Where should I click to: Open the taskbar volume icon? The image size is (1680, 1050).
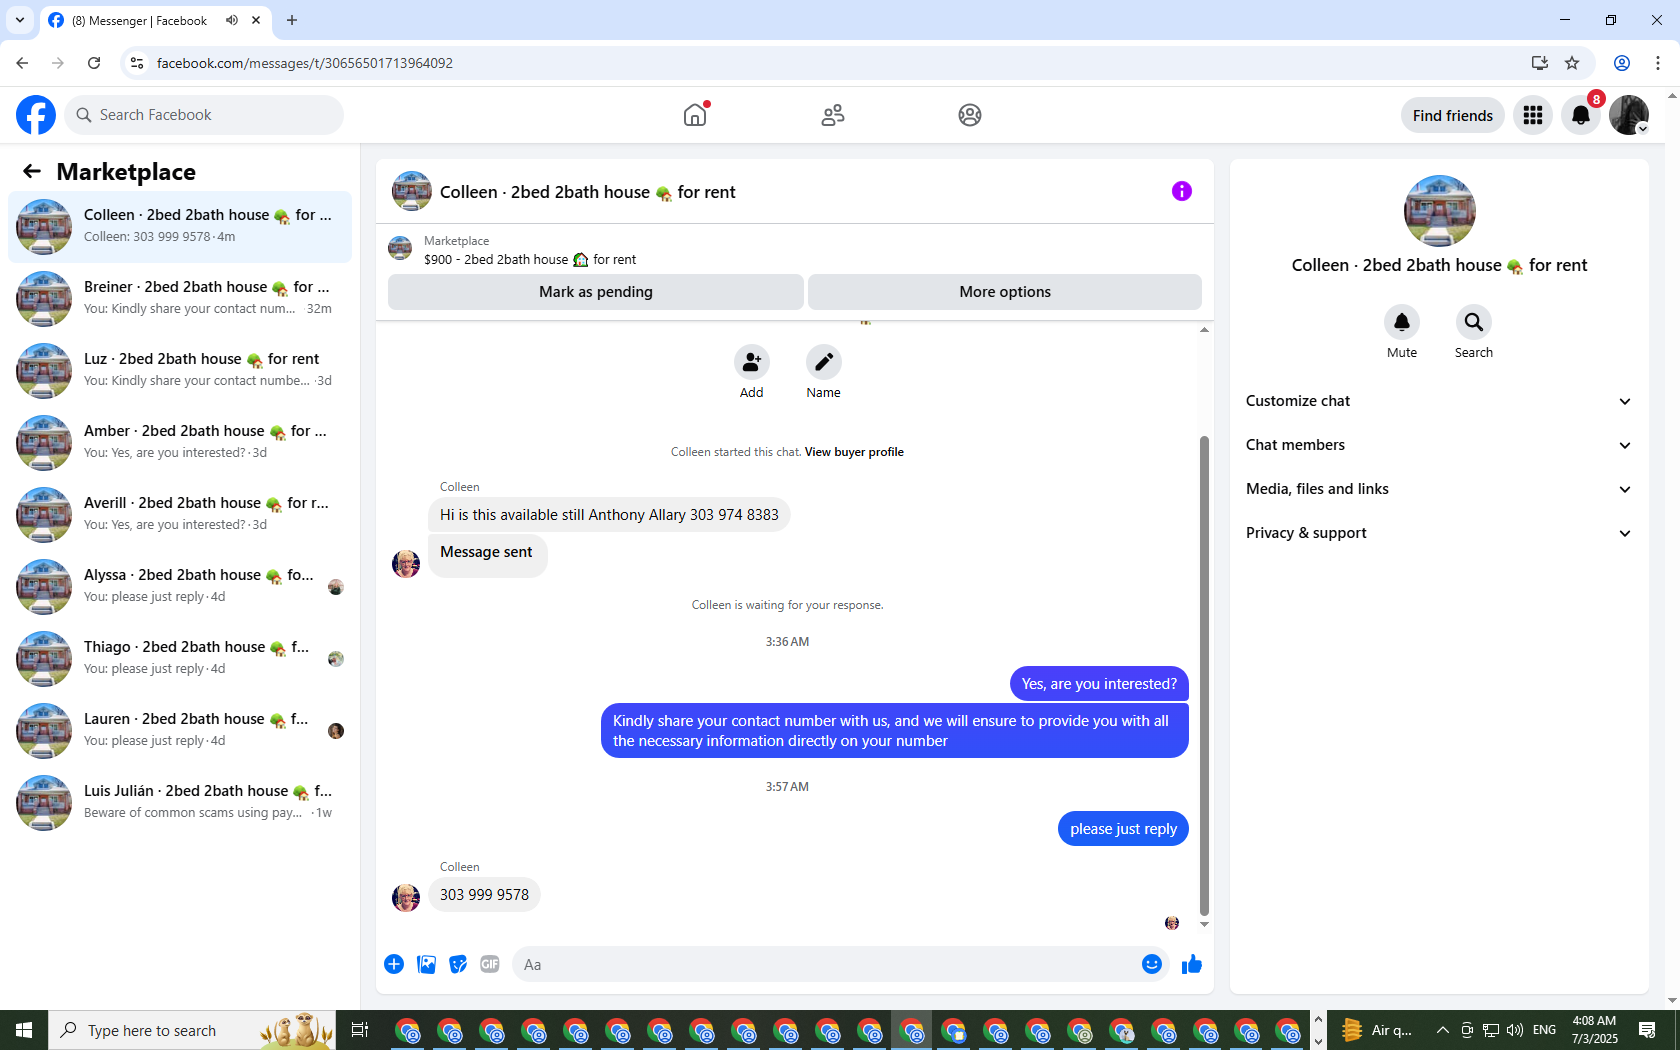tap(1515, 1030)
